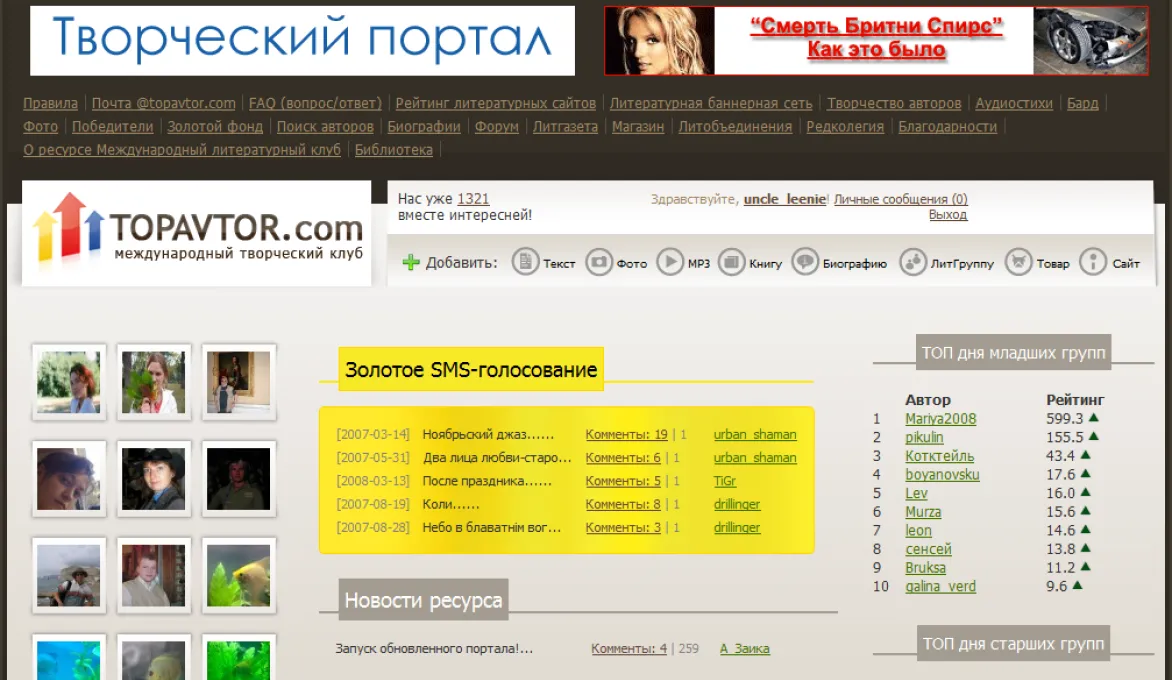Open author galina_verd profile link
The image size is (1172, 680).
pyautogui.click(x=940, y=587)
